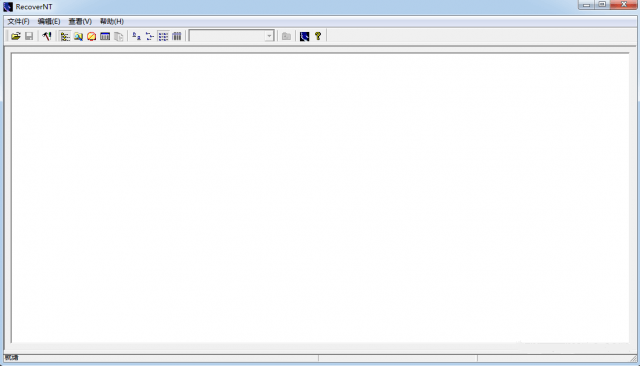Click inside the toolbar combo box field
Screen dimensions: 640x366
(227, 36)
